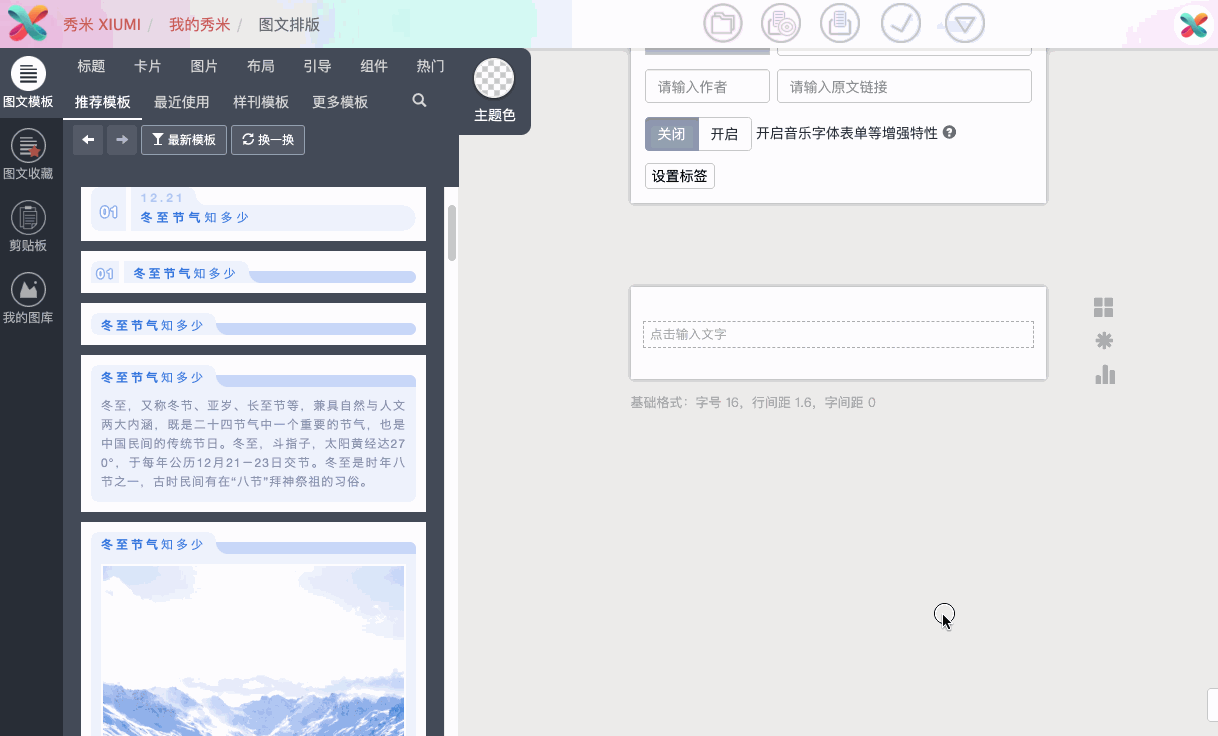Select the 冬至 paragraph card template
Viewport: 1218px width, 736px height.
[254, 433]
